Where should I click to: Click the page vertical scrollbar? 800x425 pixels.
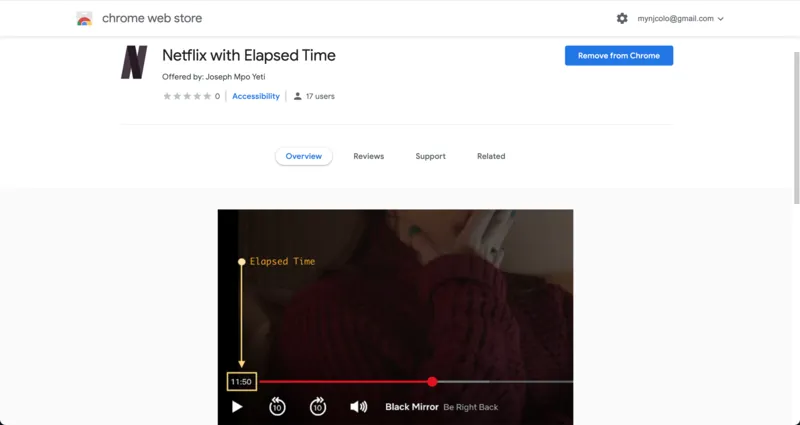pyautogui.click(x=796, y=128)
